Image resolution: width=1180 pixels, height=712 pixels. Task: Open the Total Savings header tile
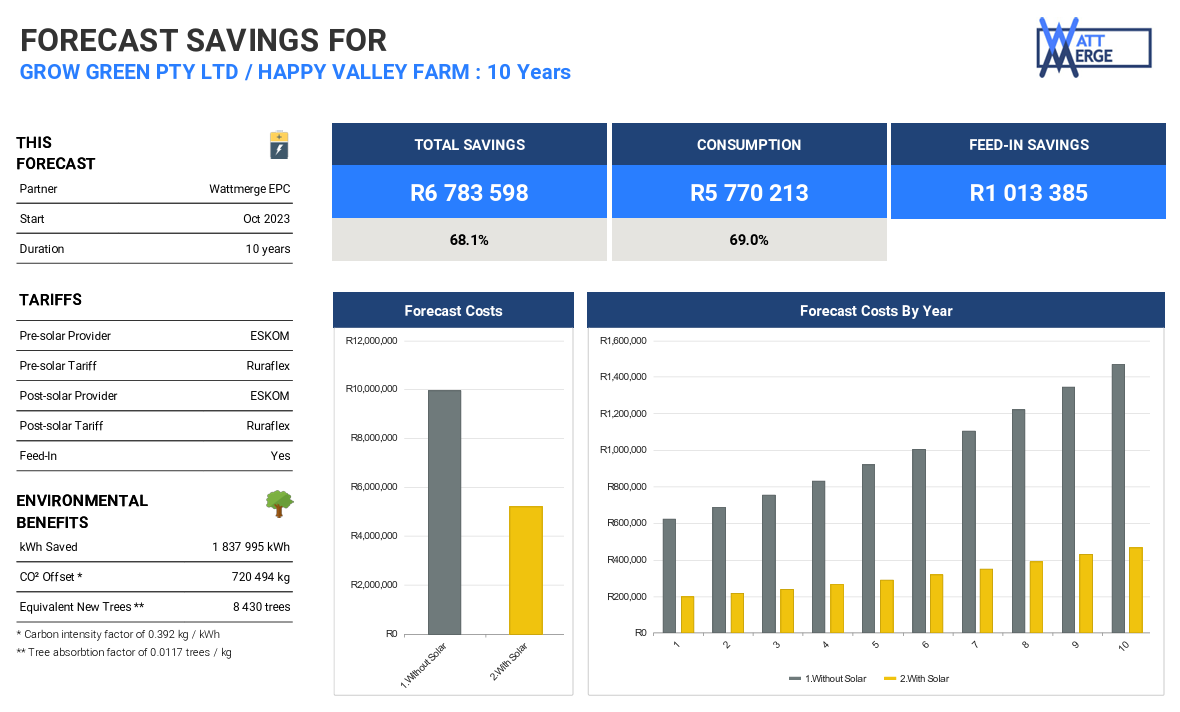coord(469,145)
